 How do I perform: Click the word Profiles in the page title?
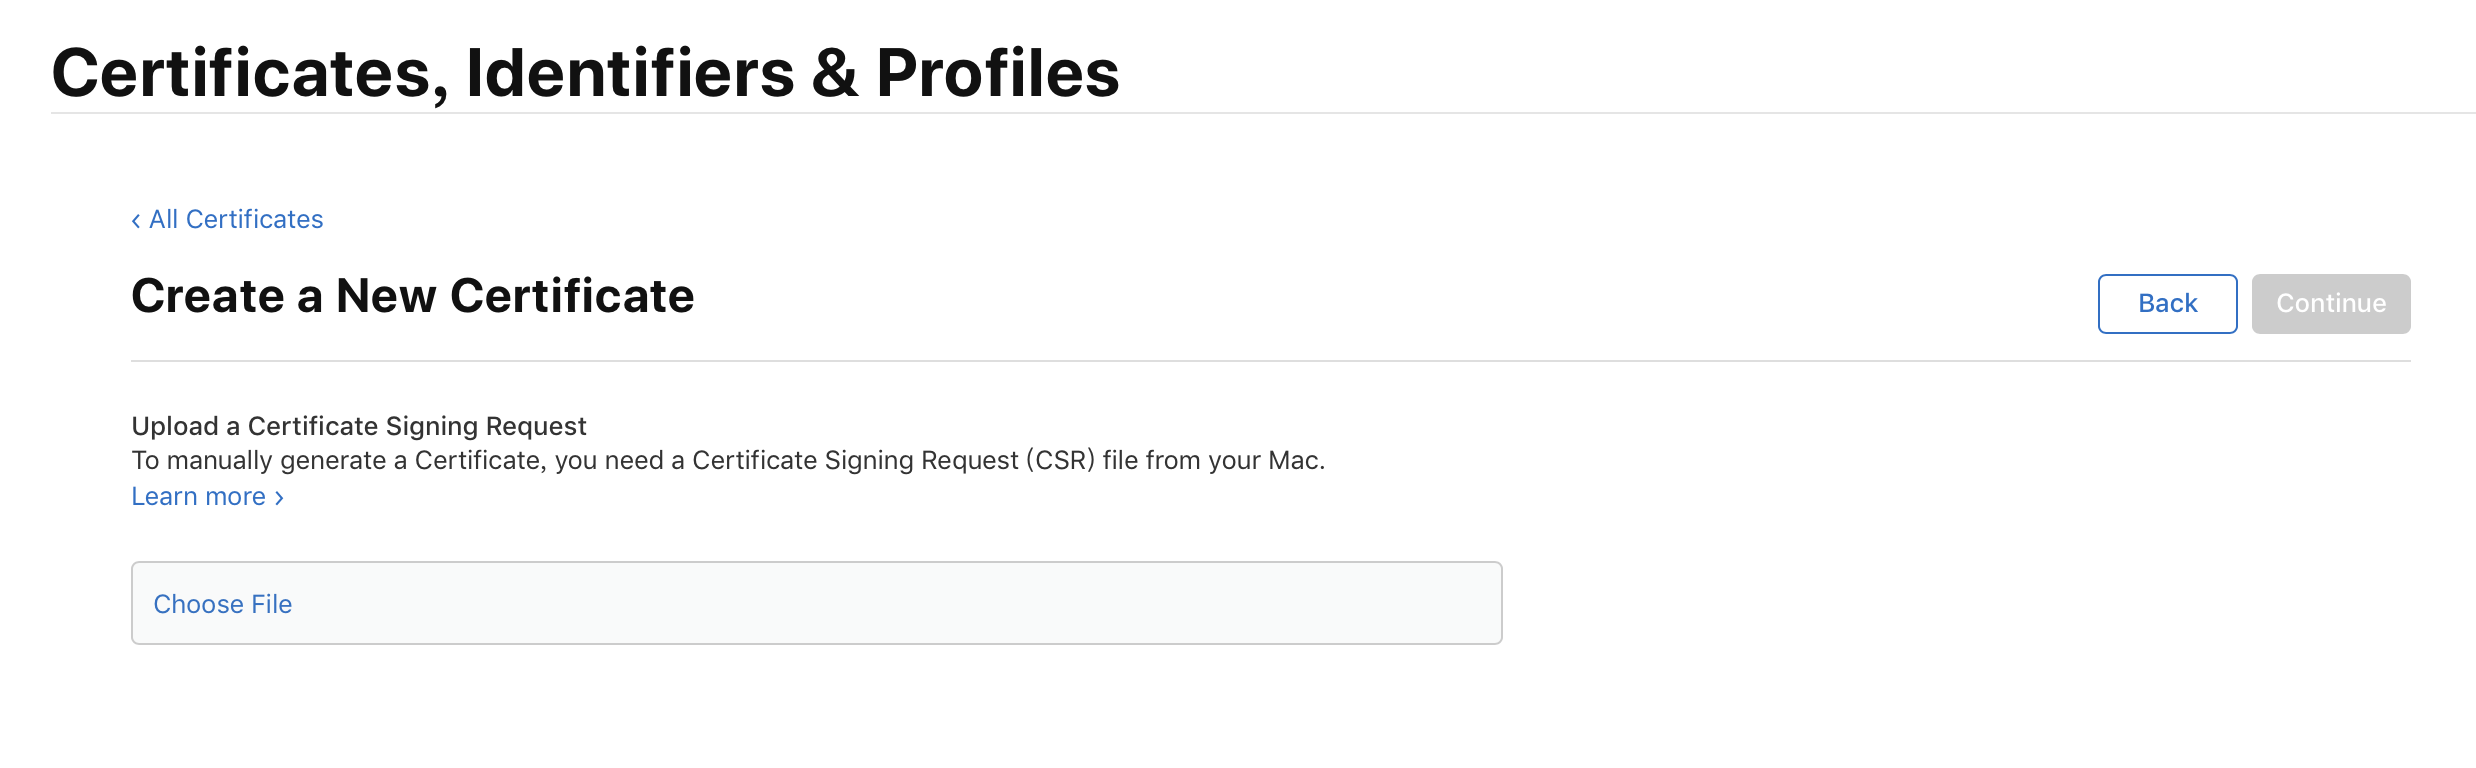point(997,73)
